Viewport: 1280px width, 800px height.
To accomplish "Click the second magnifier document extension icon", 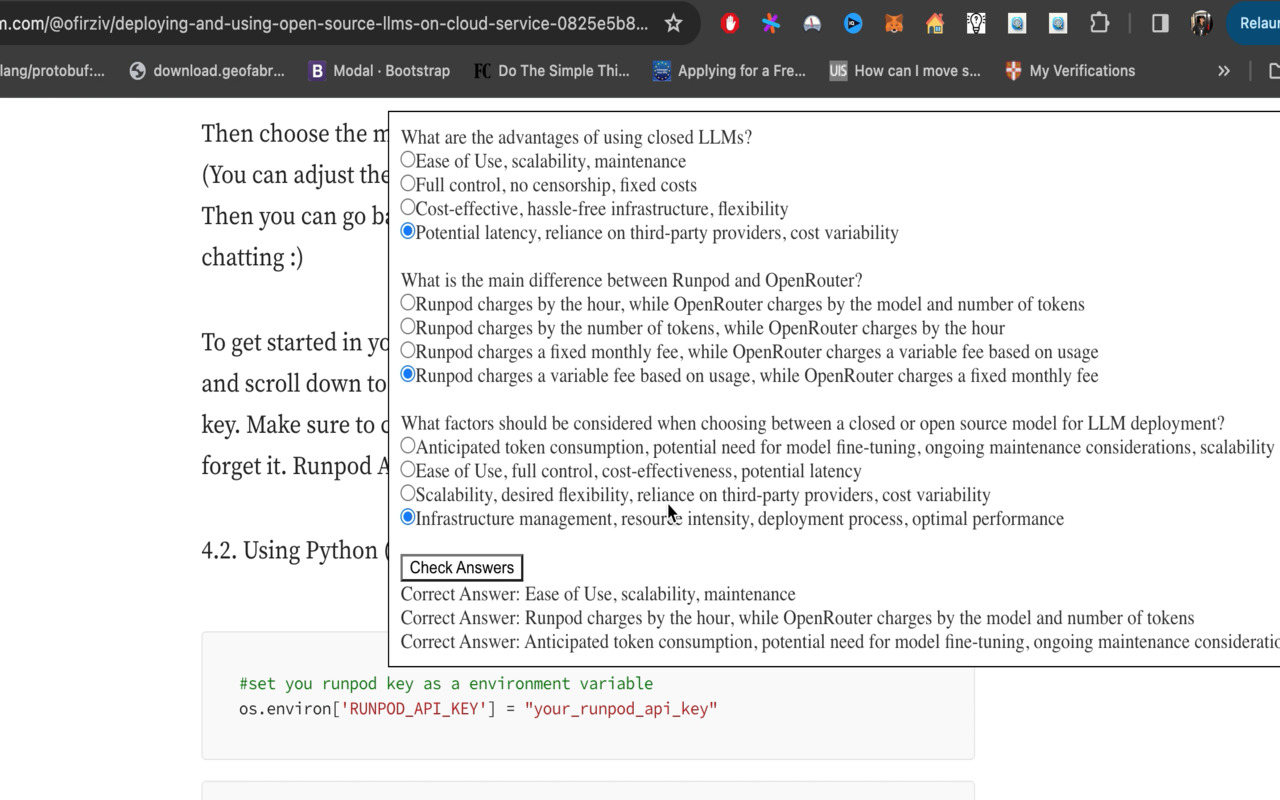I will click(x=1058, y=23).
